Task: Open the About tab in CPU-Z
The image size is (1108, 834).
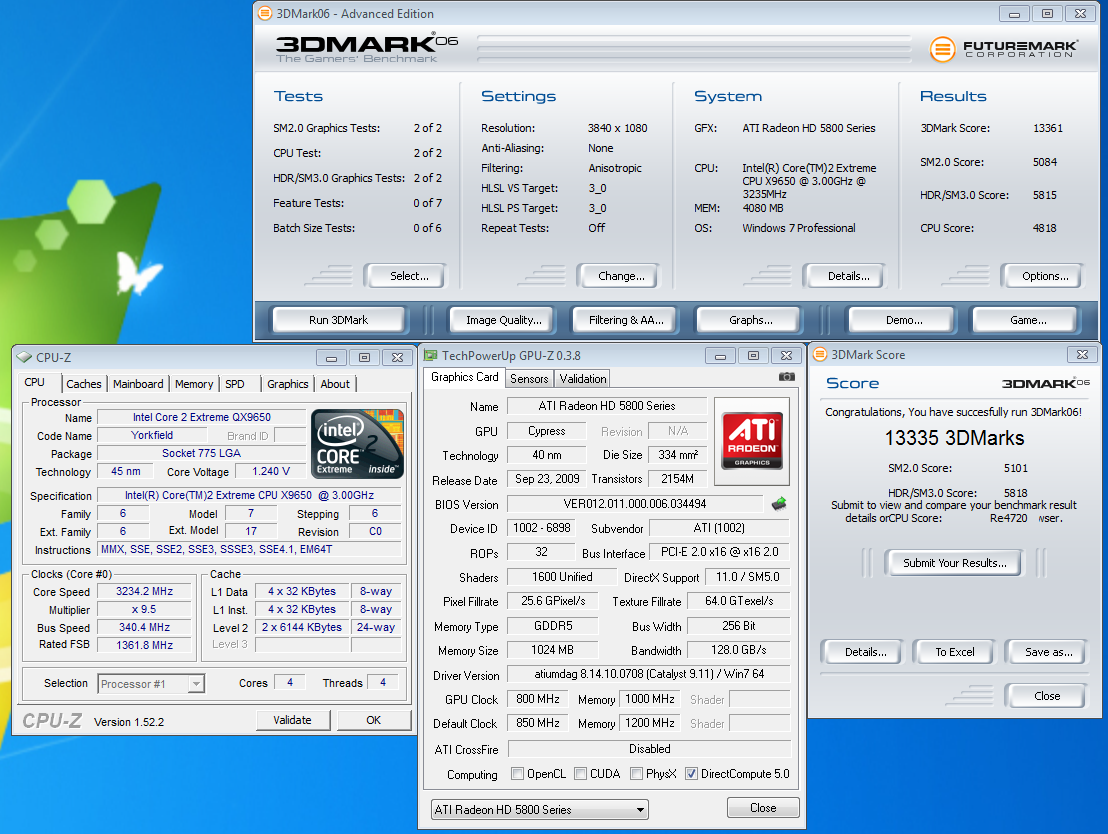Action: pyautogui.click(x=335, y=384)
